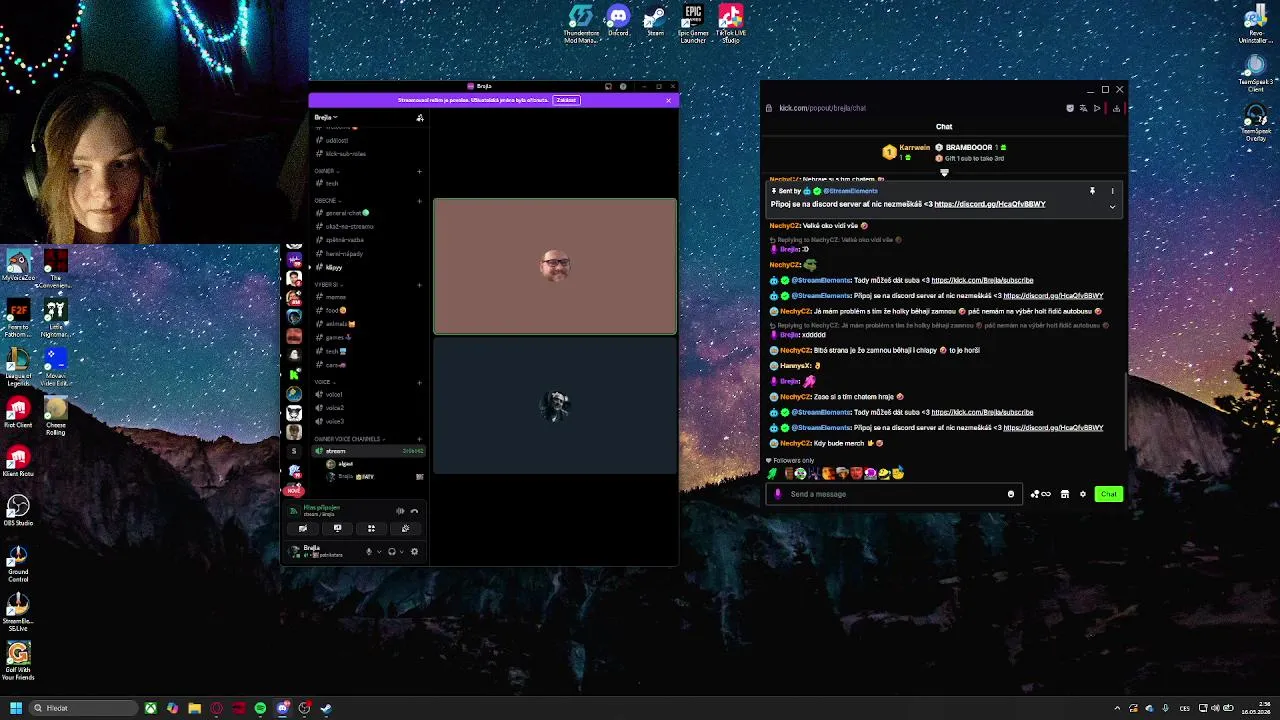Share your screen in Discord

pos(337,528)
